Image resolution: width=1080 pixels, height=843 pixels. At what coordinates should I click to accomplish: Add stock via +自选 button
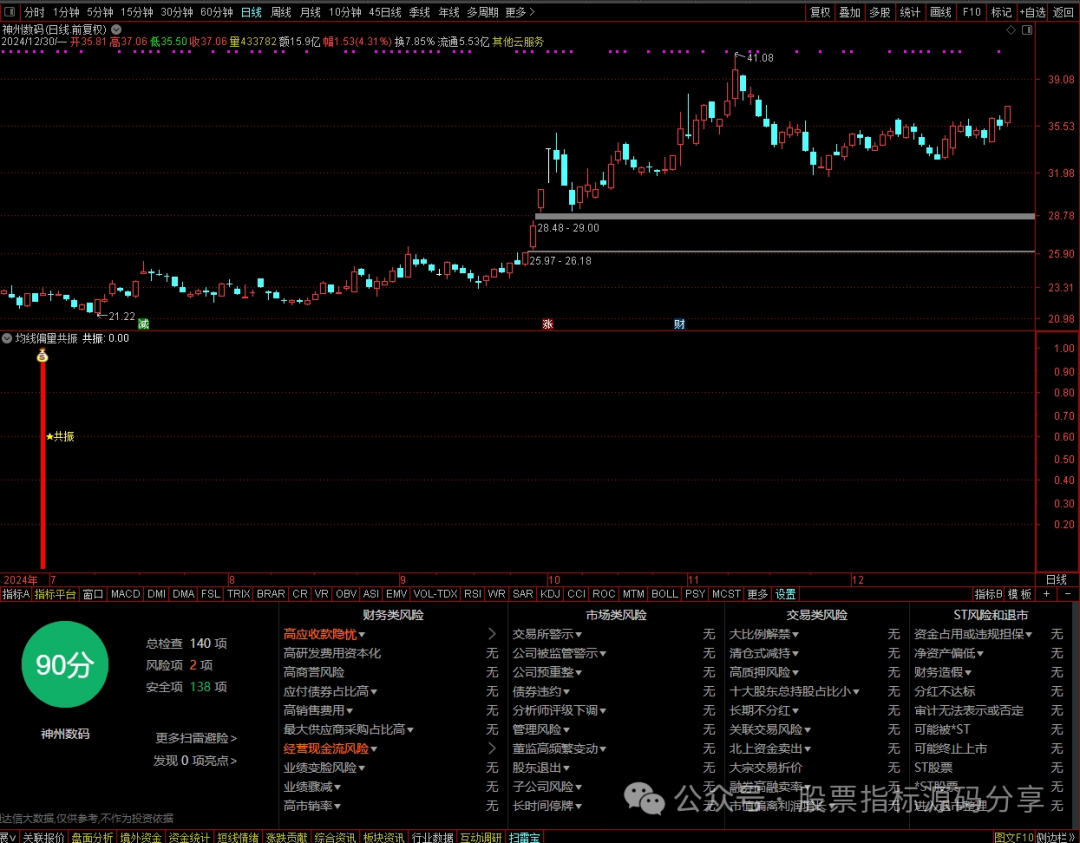tap(1032, 12)
